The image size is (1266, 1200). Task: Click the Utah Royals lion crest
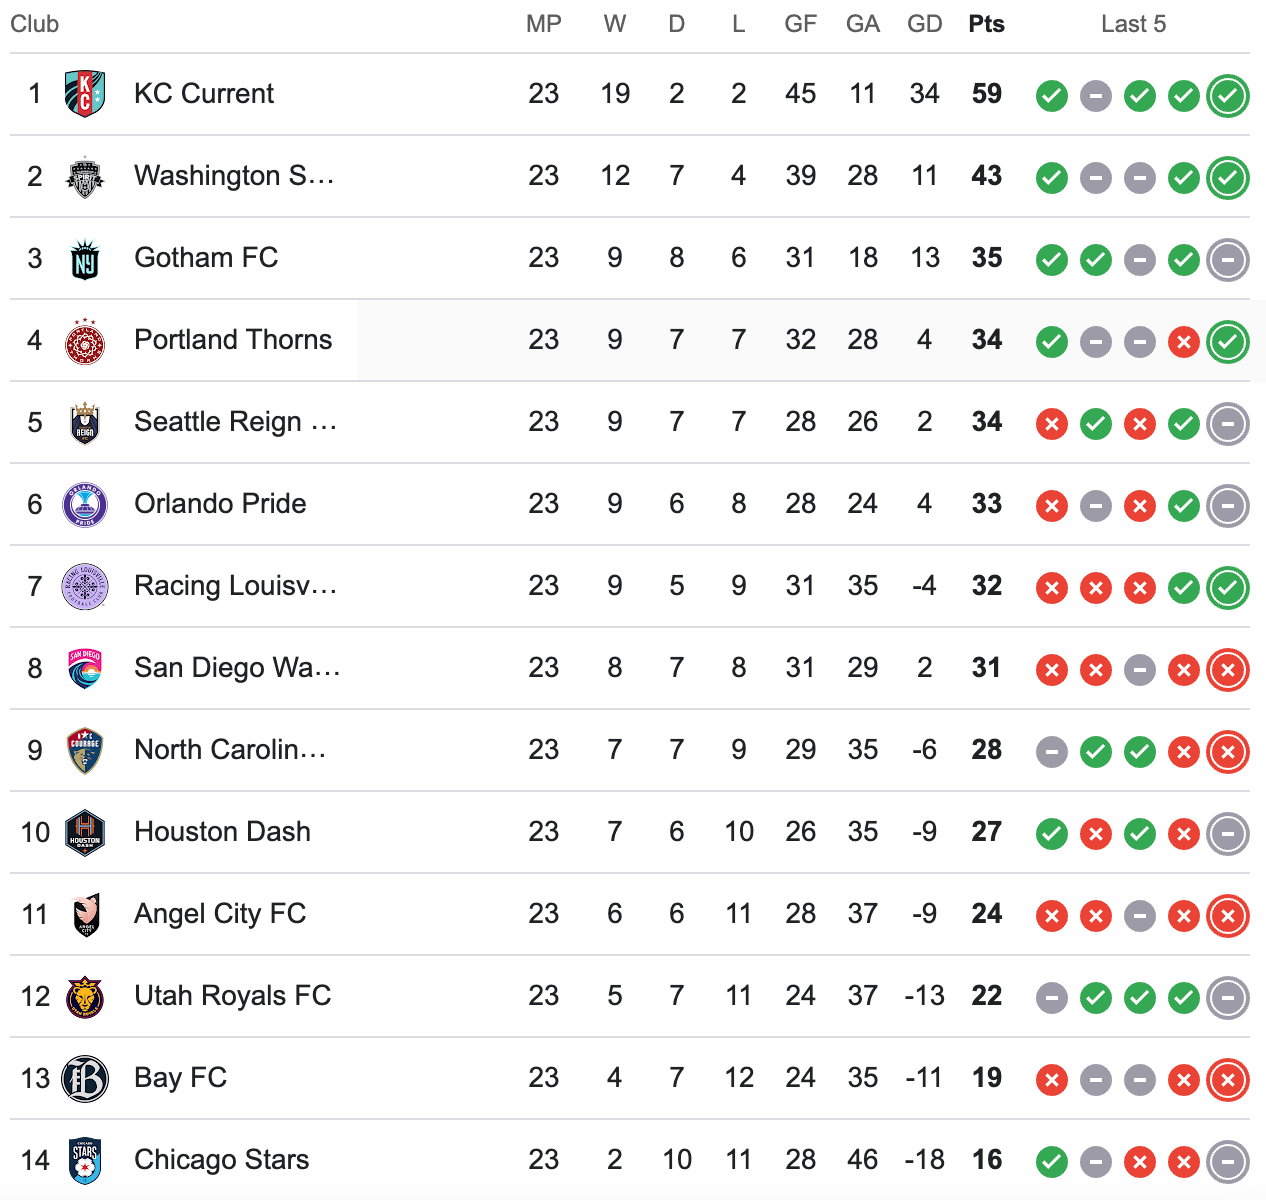85,996
